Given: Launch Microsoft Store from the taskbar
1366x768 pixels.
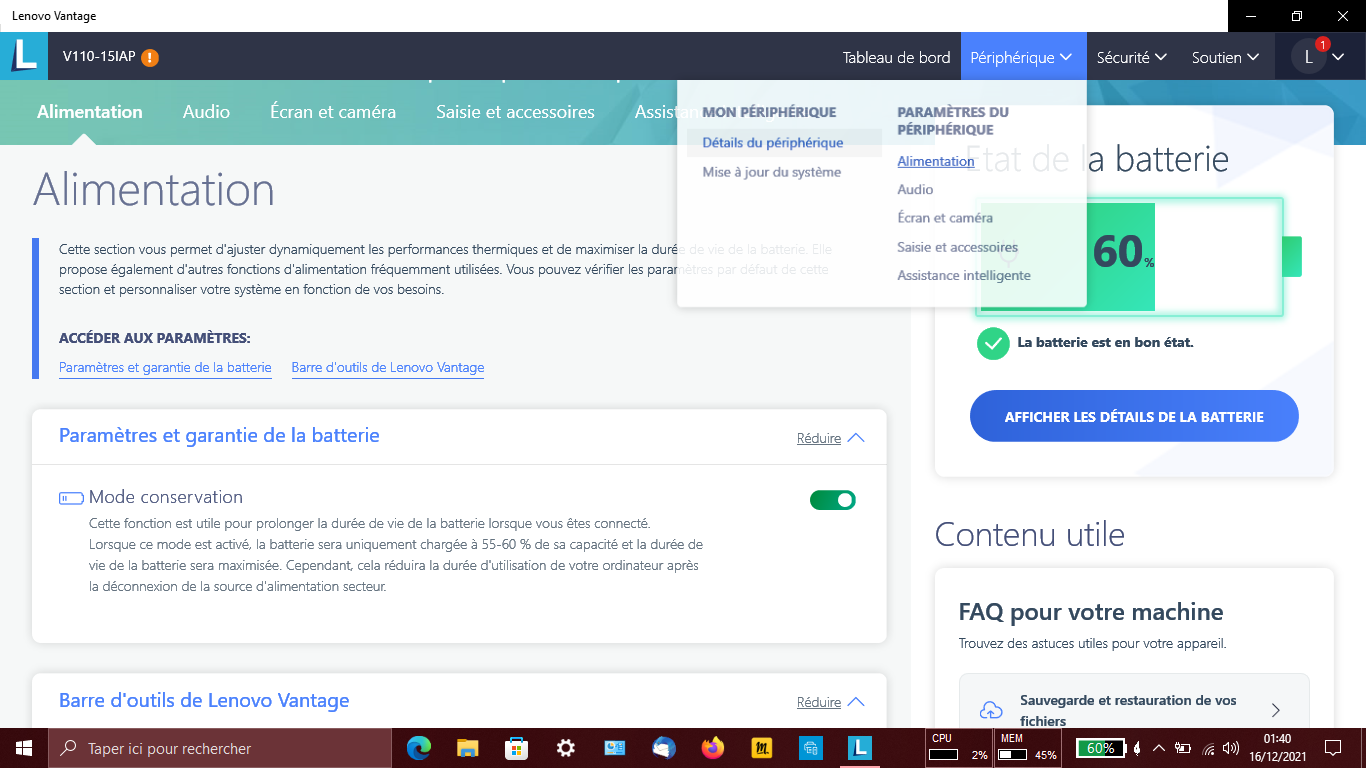Looking at the screenshot, I should pos(516,748).
